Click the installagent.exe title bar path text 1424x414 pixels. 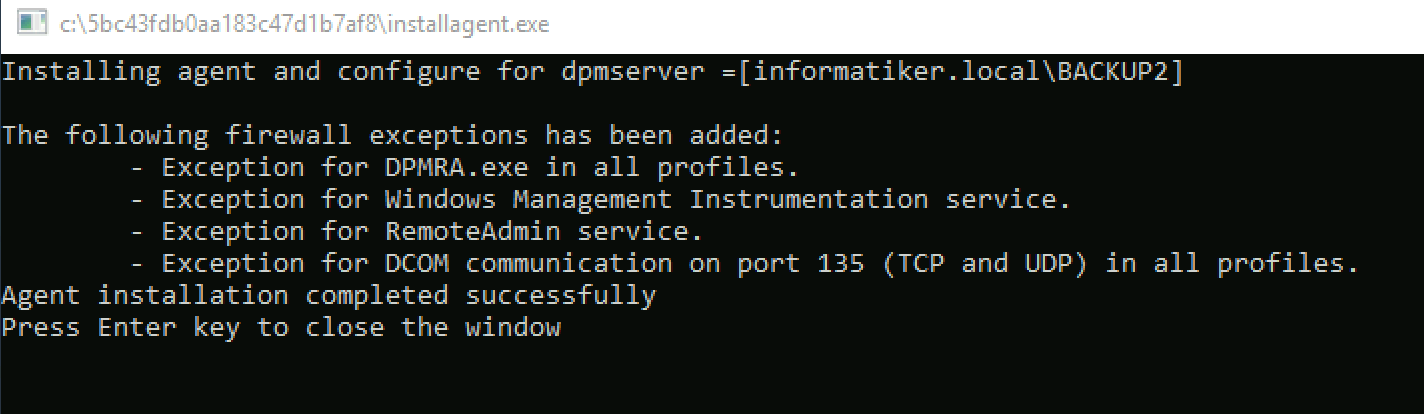point(304,25)
